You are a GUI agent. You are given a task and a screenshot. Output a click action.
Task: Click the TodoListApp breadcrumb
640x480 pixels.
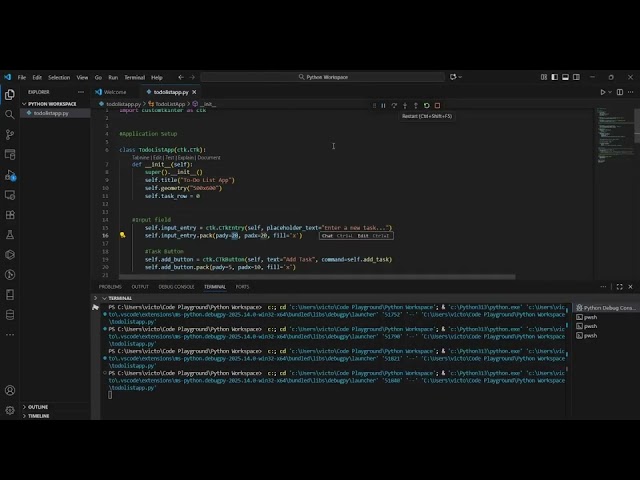click(167, 104)
